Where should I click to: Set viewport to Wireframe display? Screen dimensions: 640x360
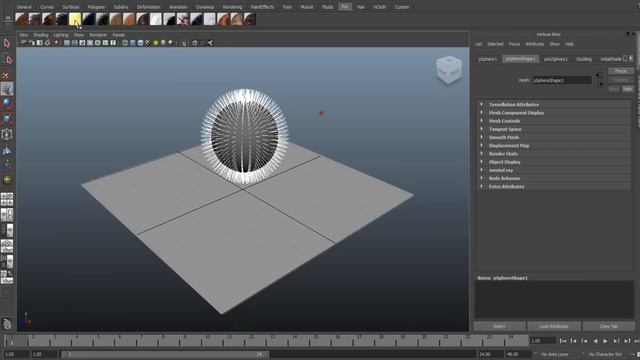click(x=125, y=42)
